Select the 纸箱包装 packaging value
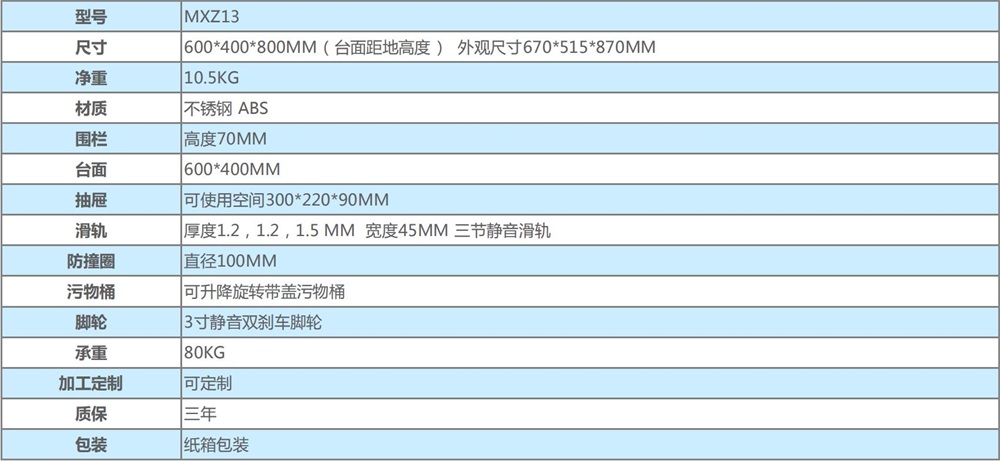The image size is (1000, 461). [216, 444]
